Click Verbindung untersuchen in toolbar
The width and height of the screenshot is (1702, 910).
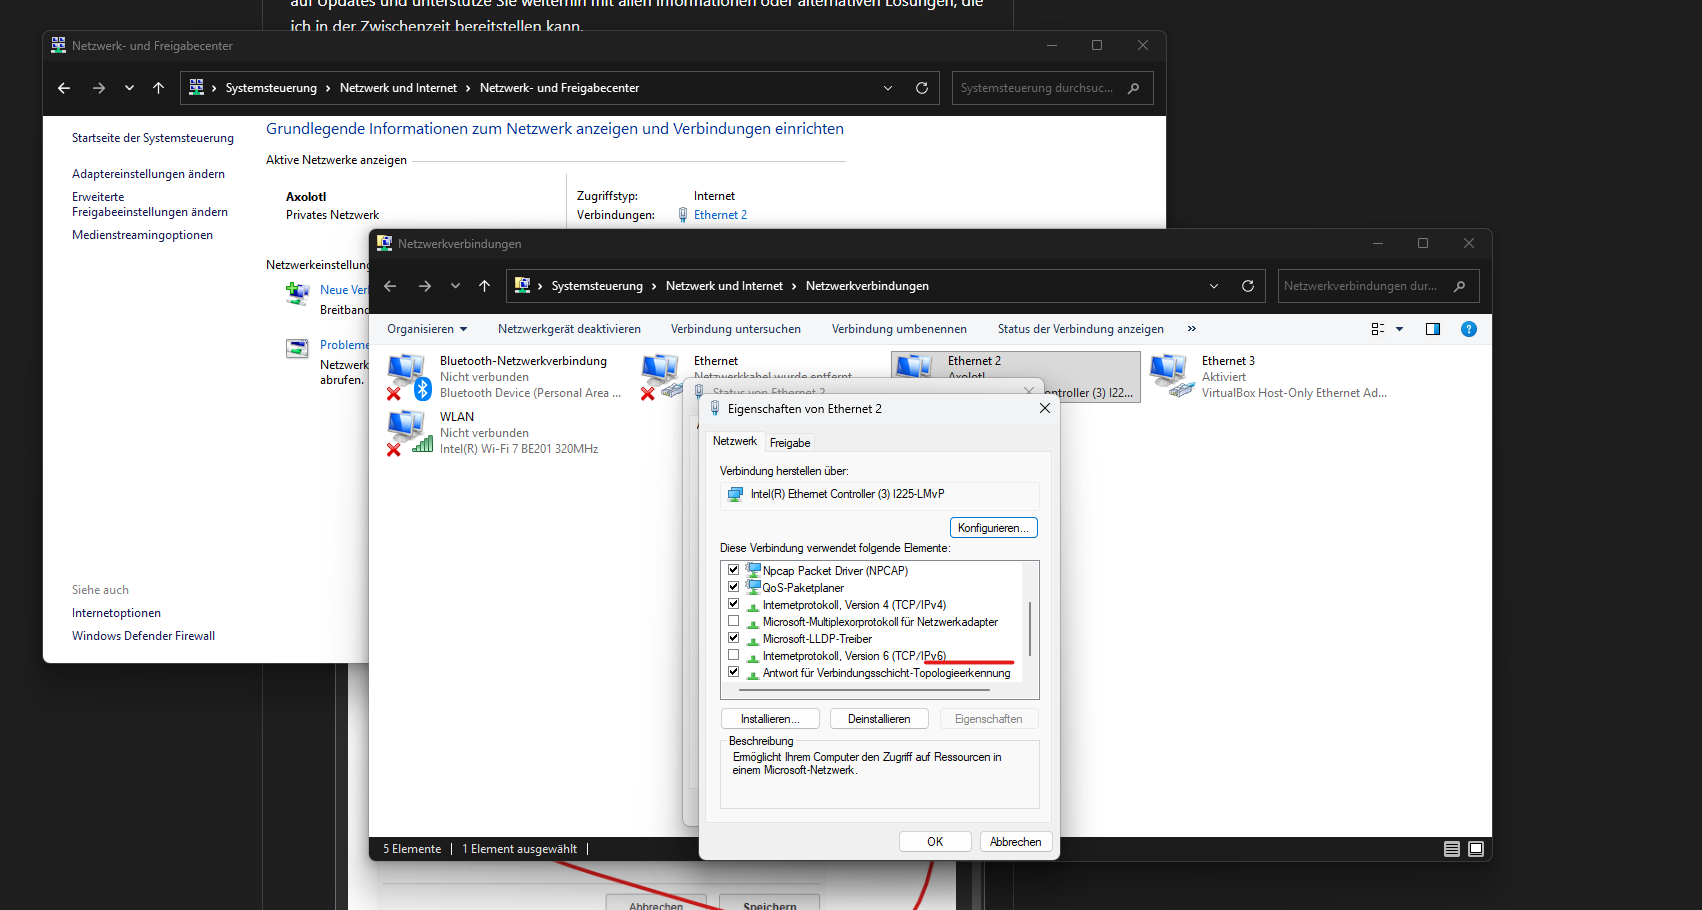coord(735,329)
